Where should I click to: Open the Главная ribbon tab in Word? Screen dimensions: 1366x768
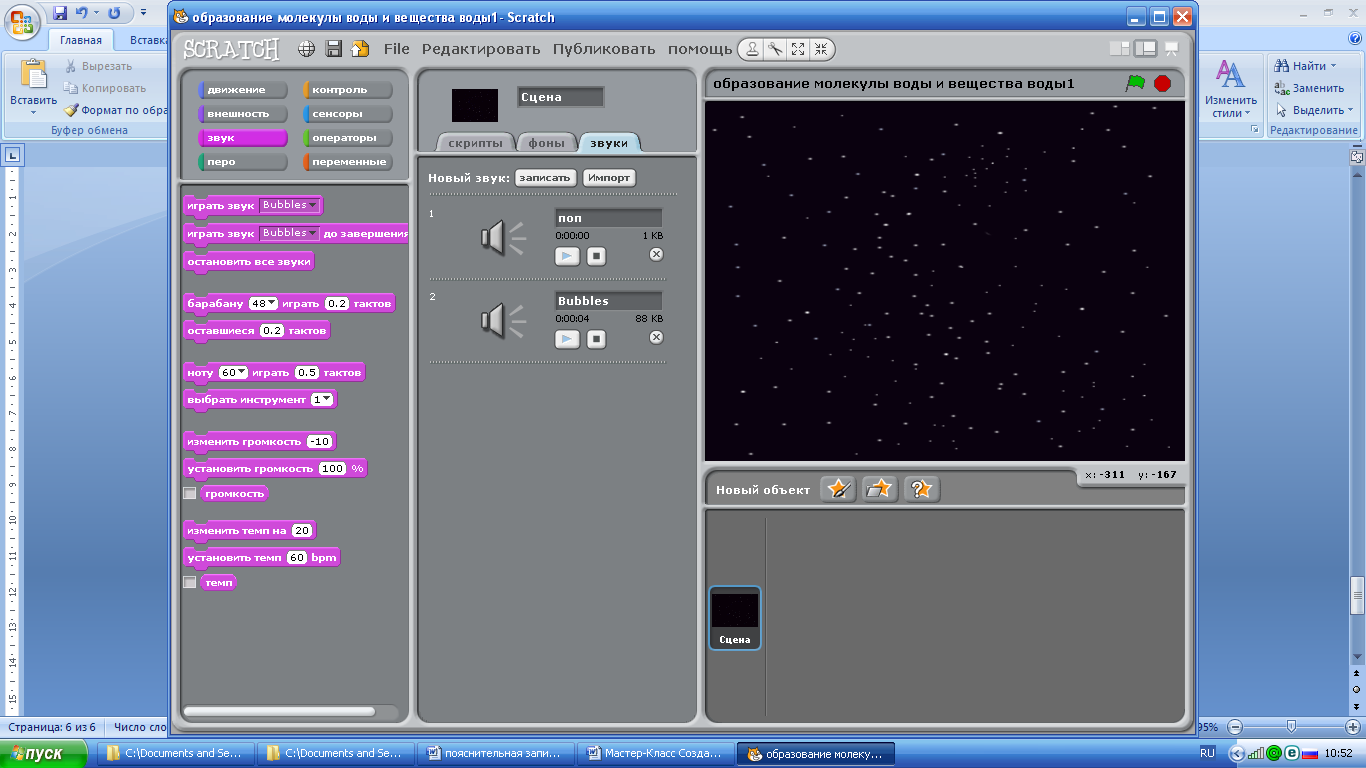click(80, 41)
